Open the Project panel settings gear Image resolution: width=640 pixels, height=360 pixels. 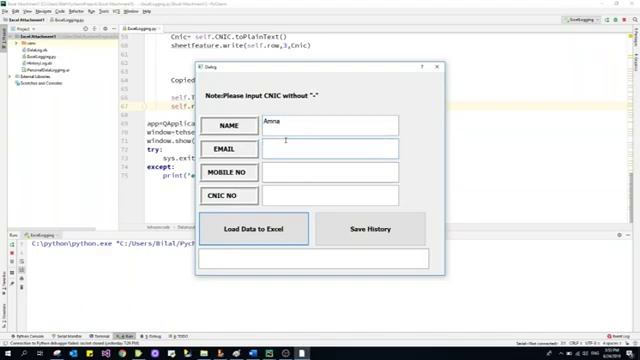coord(105,29)
